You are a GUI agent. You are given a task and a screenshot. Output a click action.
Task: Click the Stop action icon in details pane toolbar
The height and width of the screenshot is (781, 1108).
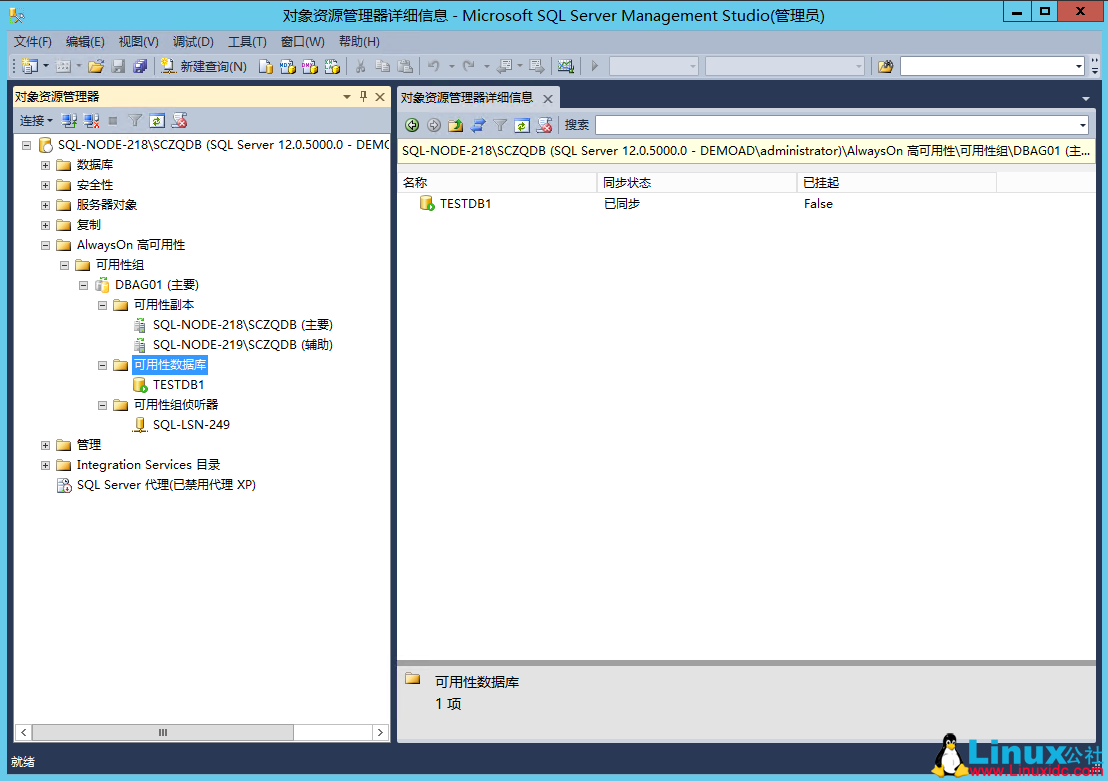(544, 125)
